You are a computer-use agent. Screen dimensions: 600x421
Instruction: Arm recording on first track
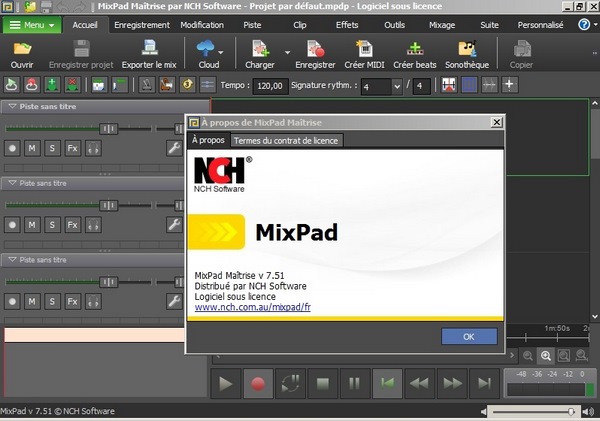(12, 148)
